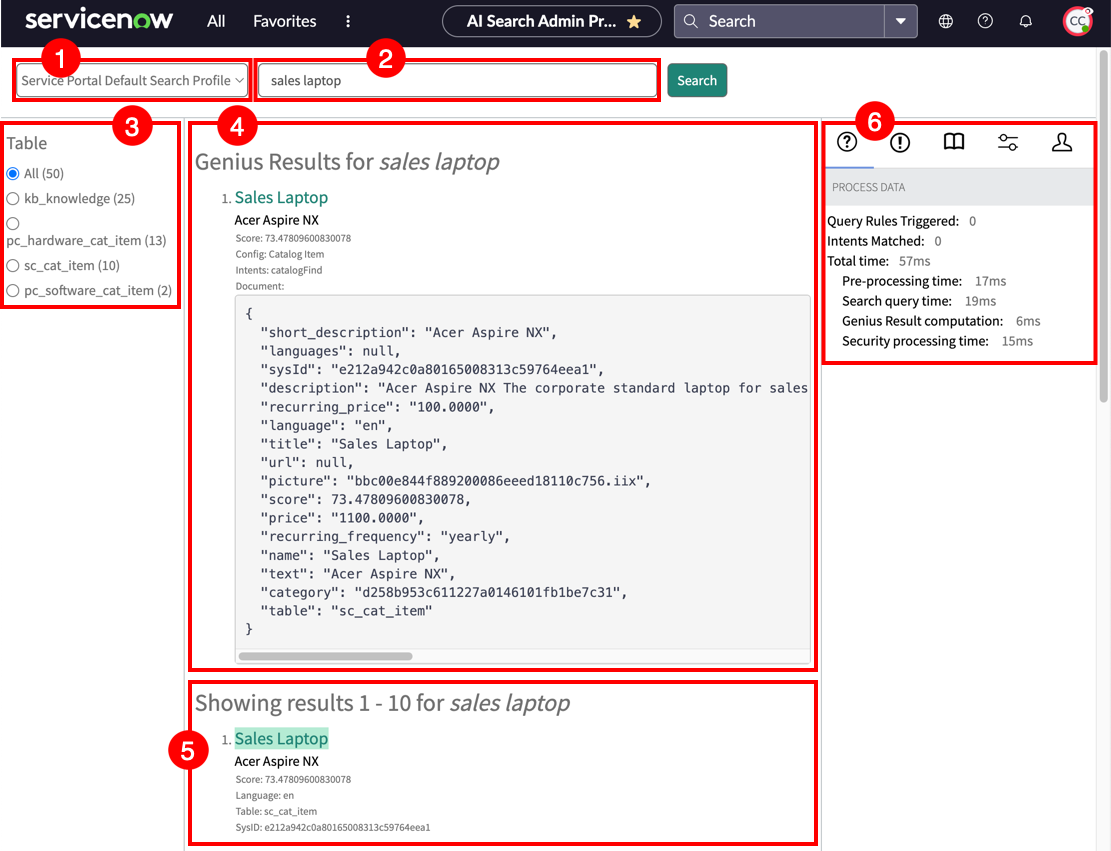Click the 'Table: sc_cat_item' result text
This screenshot has width=1111, height=851.
[276, 811]
